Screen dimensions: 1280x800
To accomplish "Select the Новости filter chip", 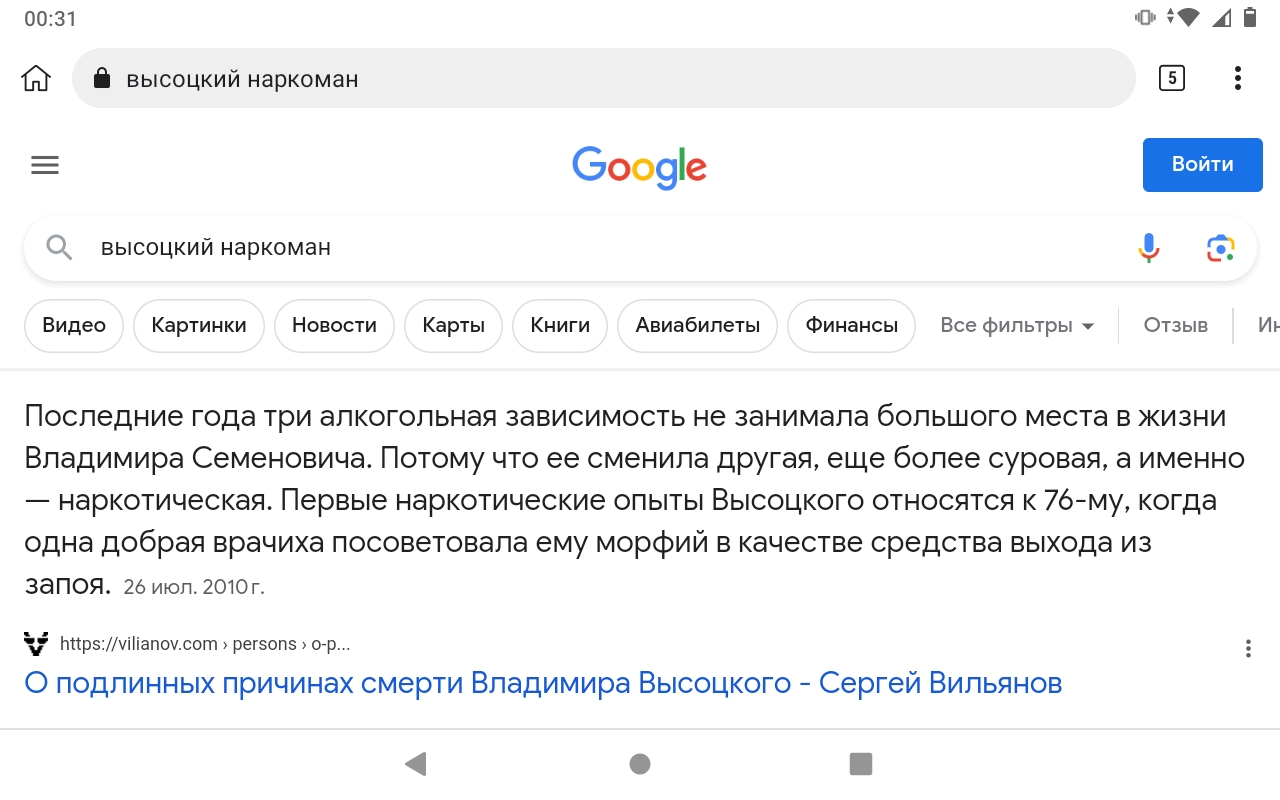I will [334, 325].
